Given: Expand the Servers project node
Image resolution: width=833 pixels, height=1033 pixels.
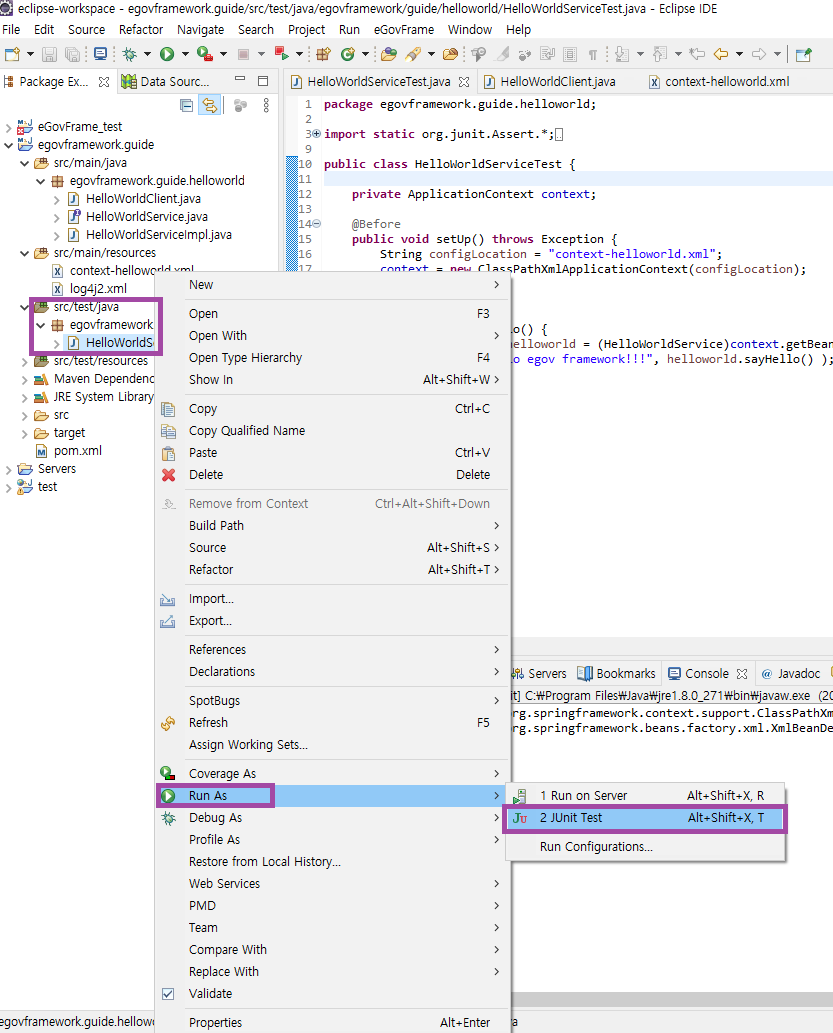Looking at the screenshot, I should click(x=9, y=469).
